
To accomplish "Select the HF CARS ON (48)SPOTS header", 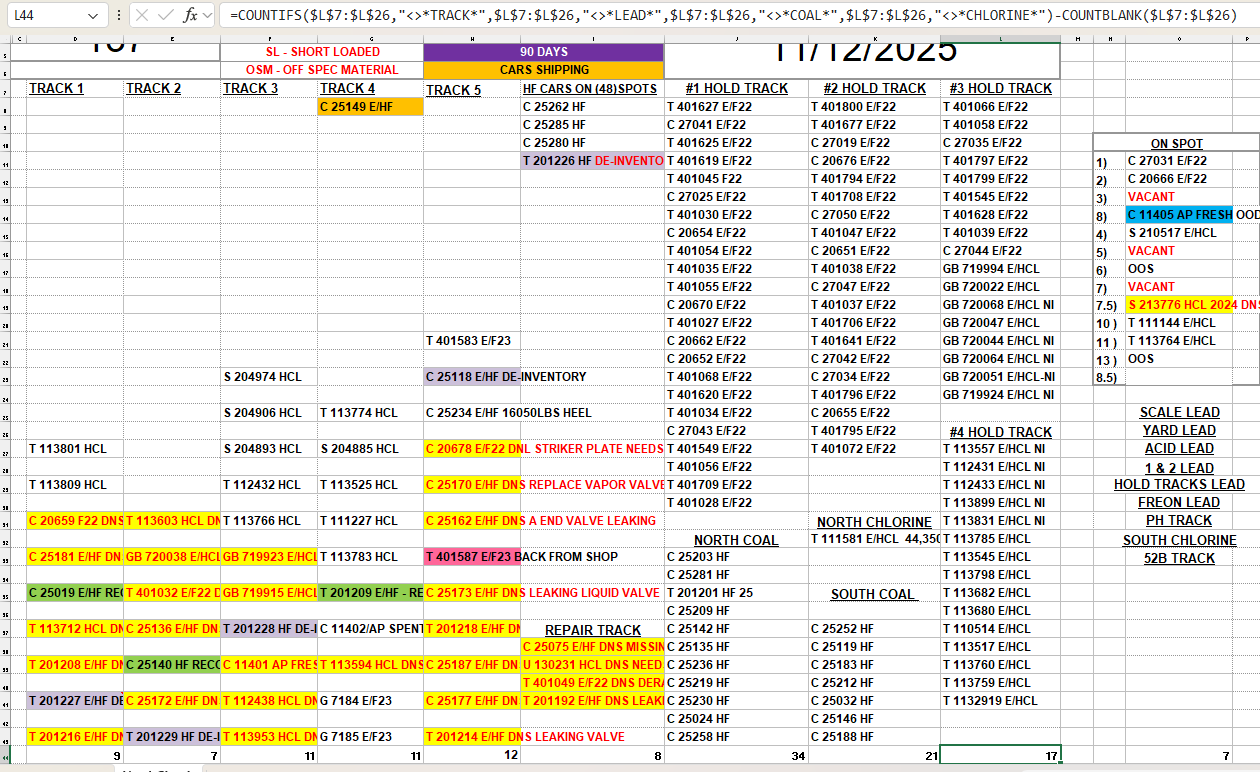I will pyautogui.click(x=592, y=88).
